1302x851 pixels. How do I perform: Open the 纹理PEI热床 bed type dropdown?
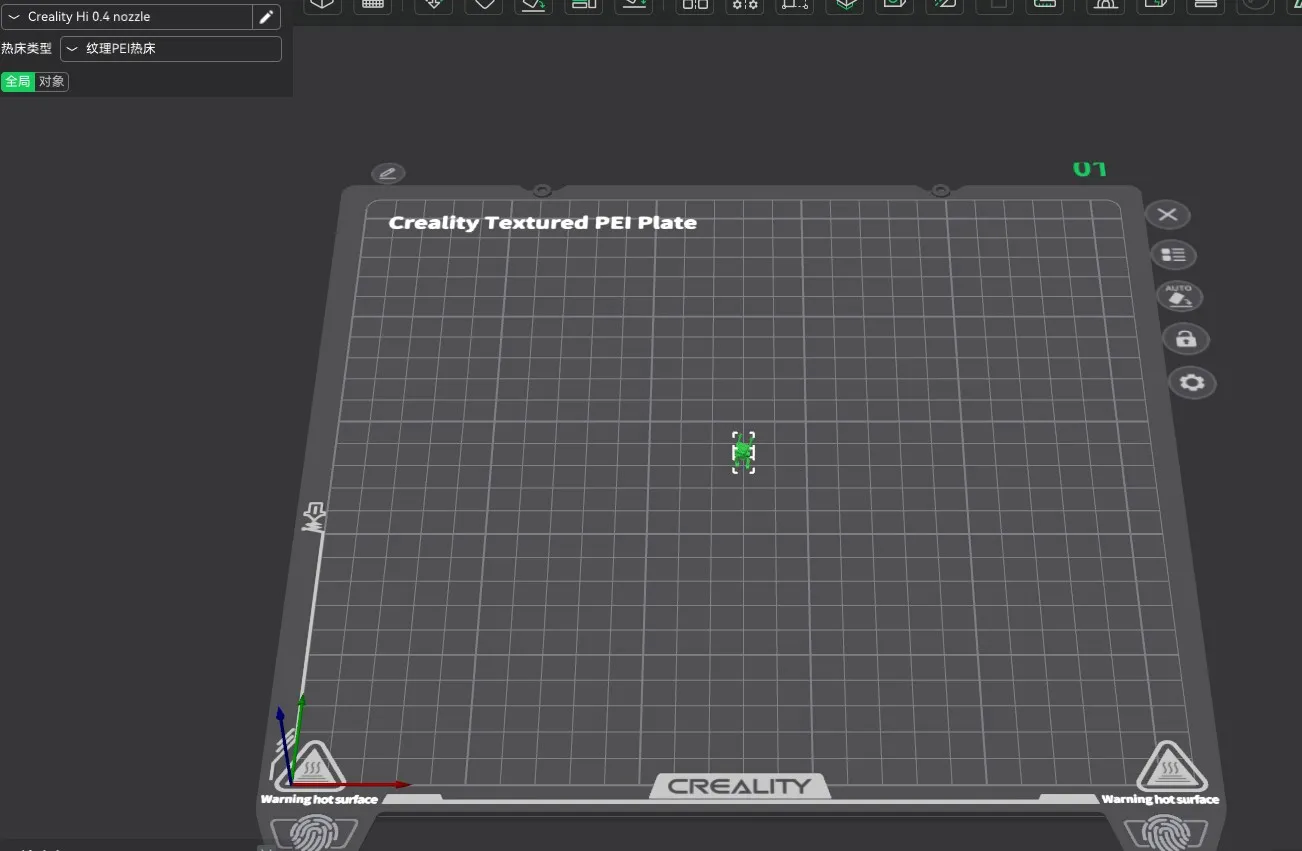(171, 48)
